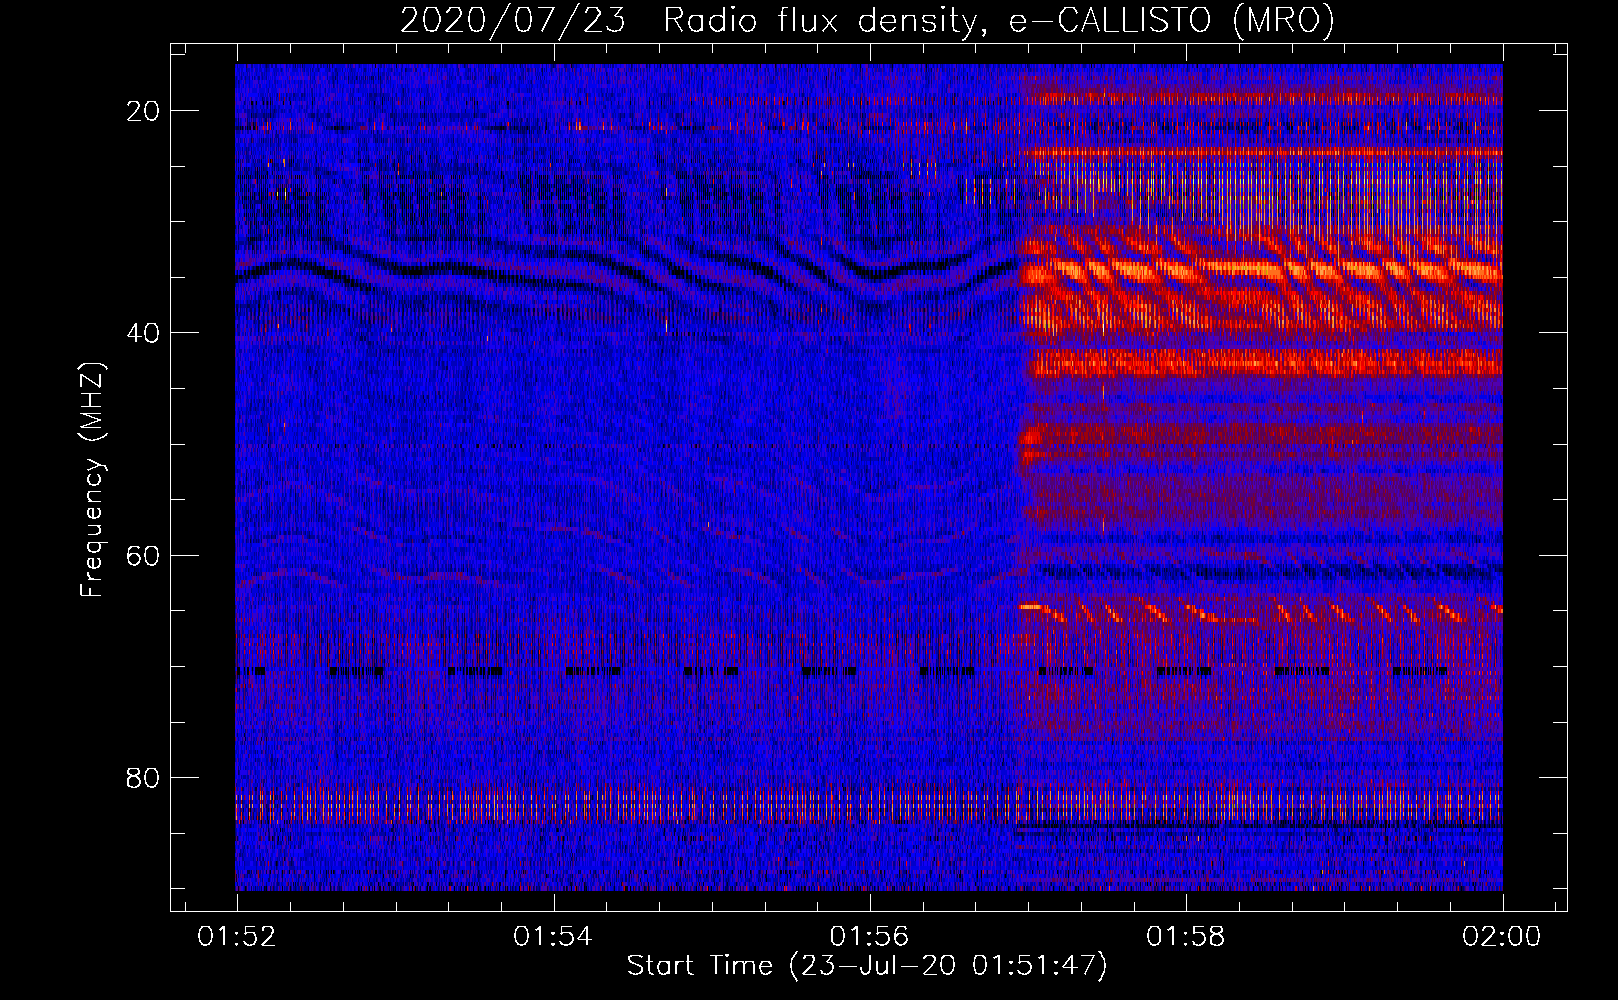The width and height of the screenshot is (1618, 1000).
Task: Click the 40 MHz frequency tick label
Action: click(x=143, y=333)
